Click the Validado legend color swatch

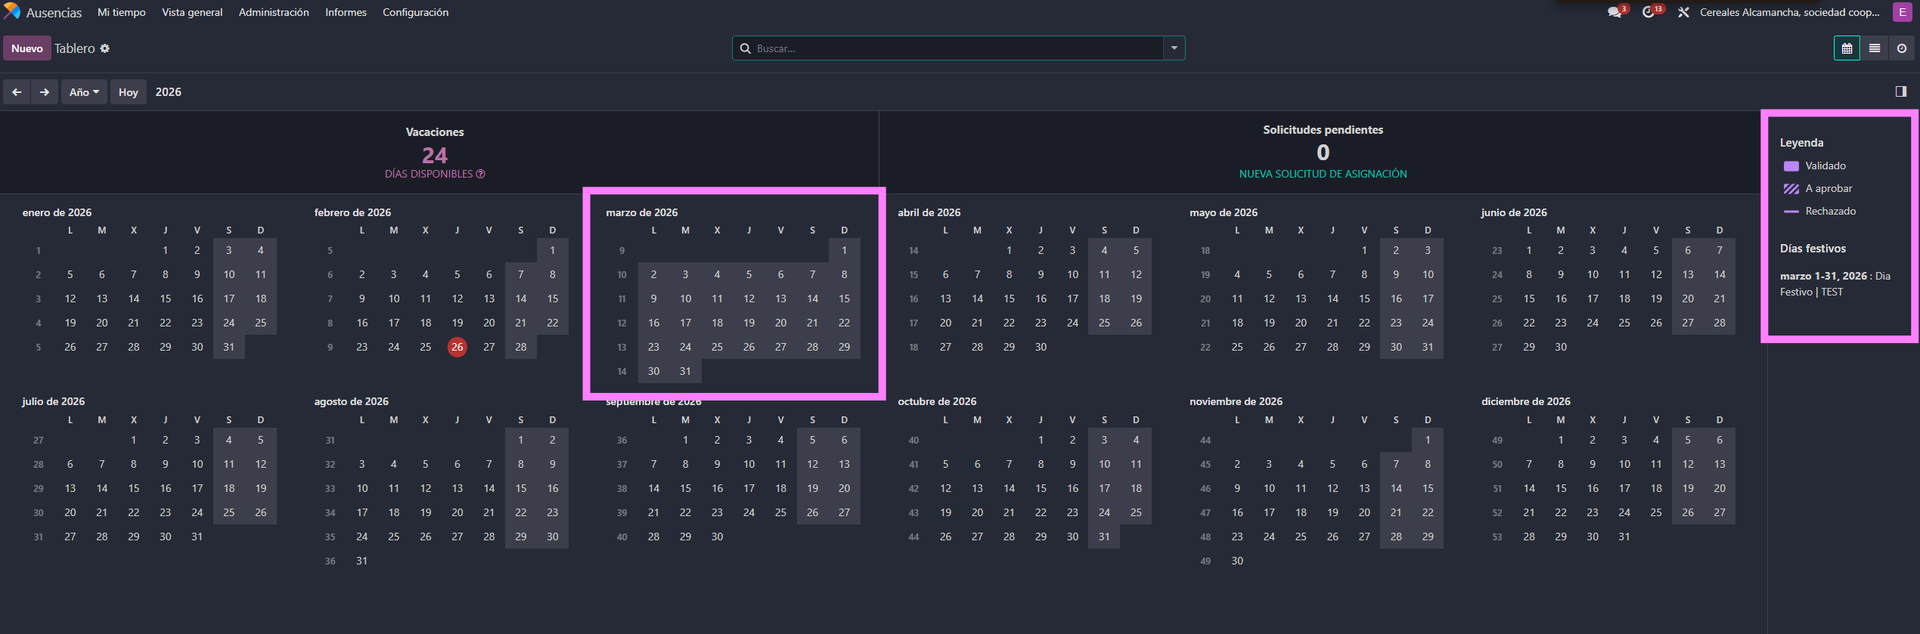coord(1791,166)
